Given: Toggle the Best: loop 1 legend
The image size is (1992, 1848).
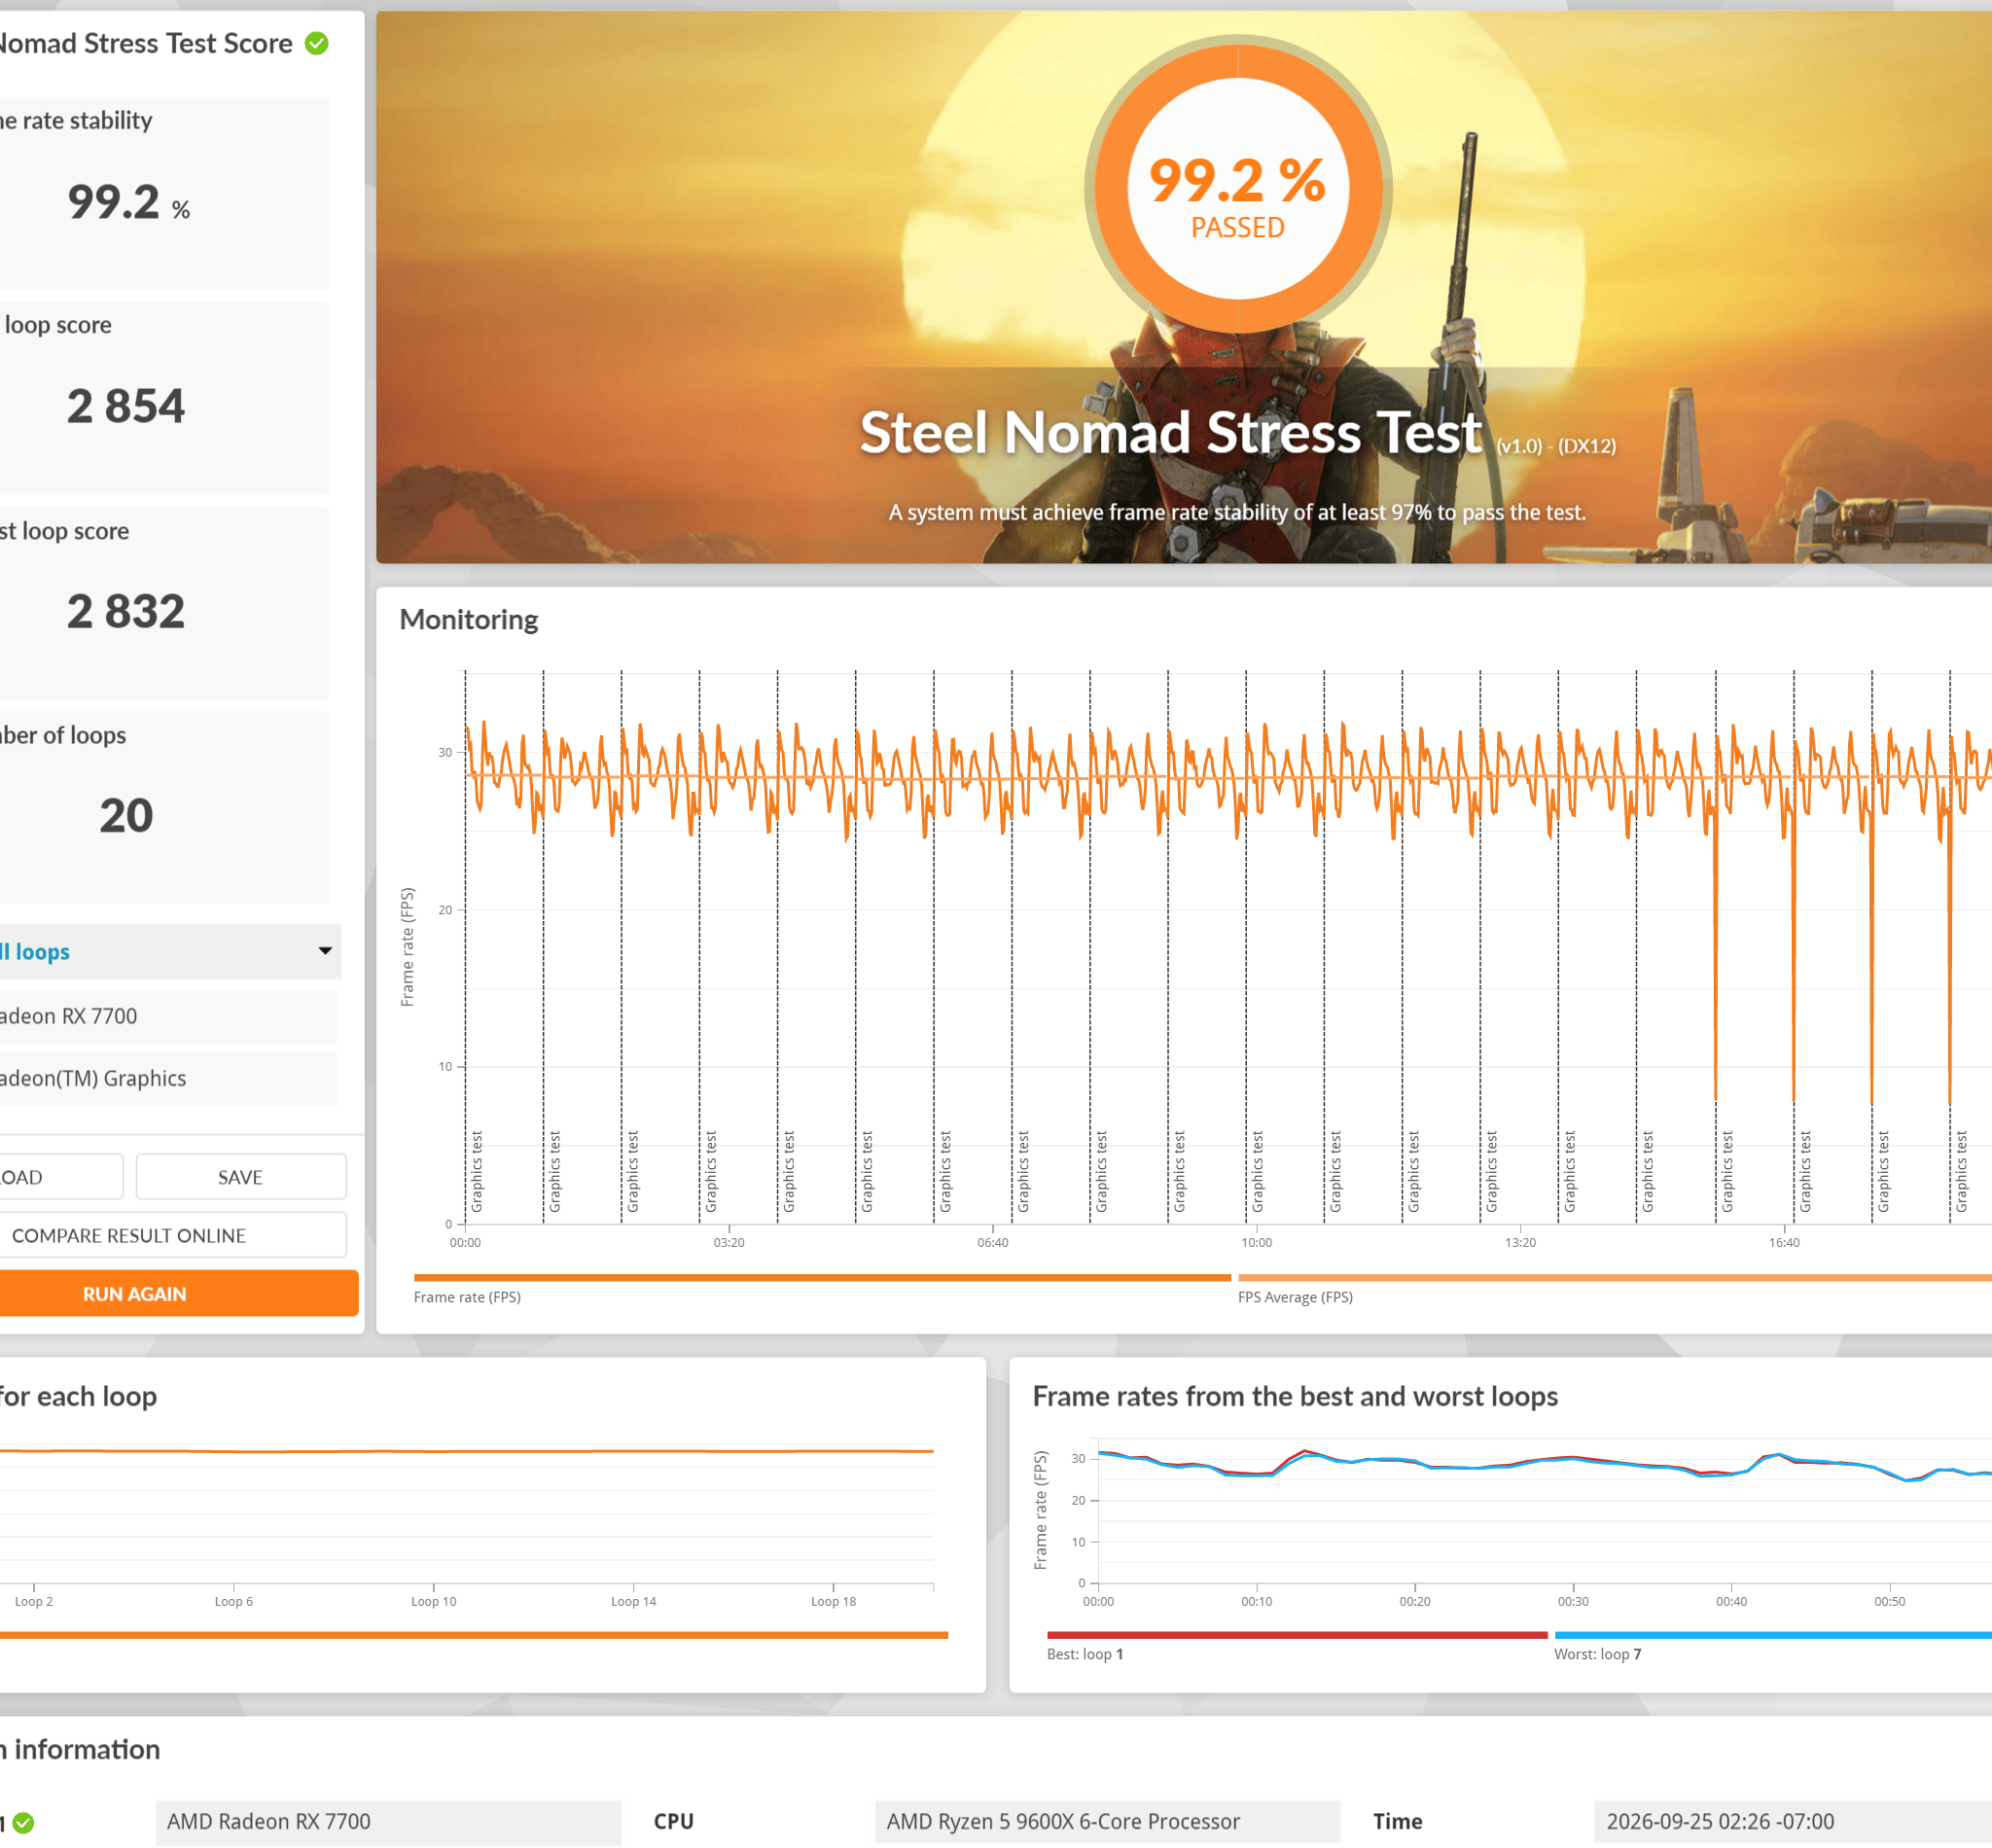Looking at the screenshot, I should (1085, 1654).
